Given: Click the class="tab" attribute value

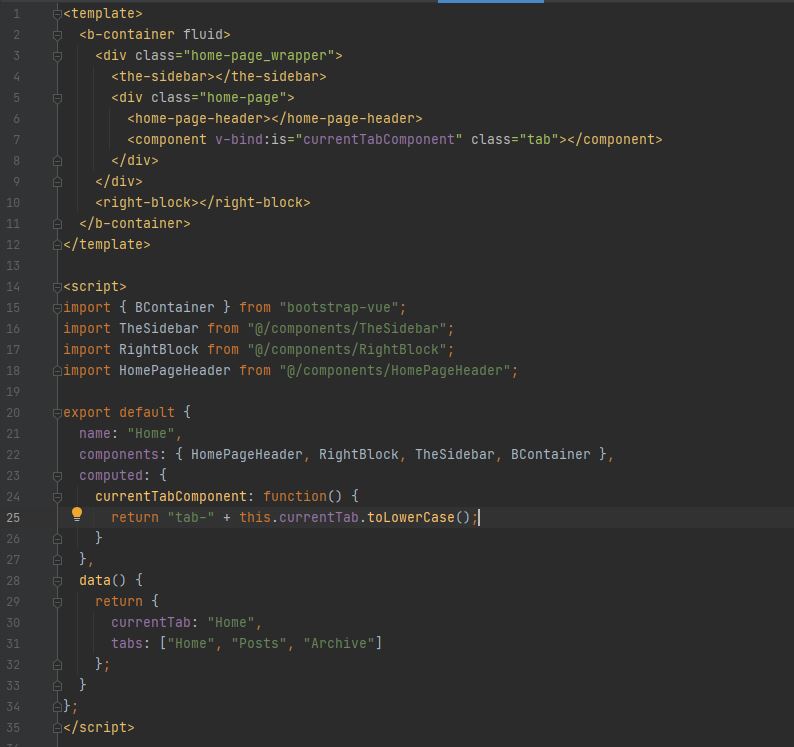Looking at the screenshot, I should coord(539,139).
